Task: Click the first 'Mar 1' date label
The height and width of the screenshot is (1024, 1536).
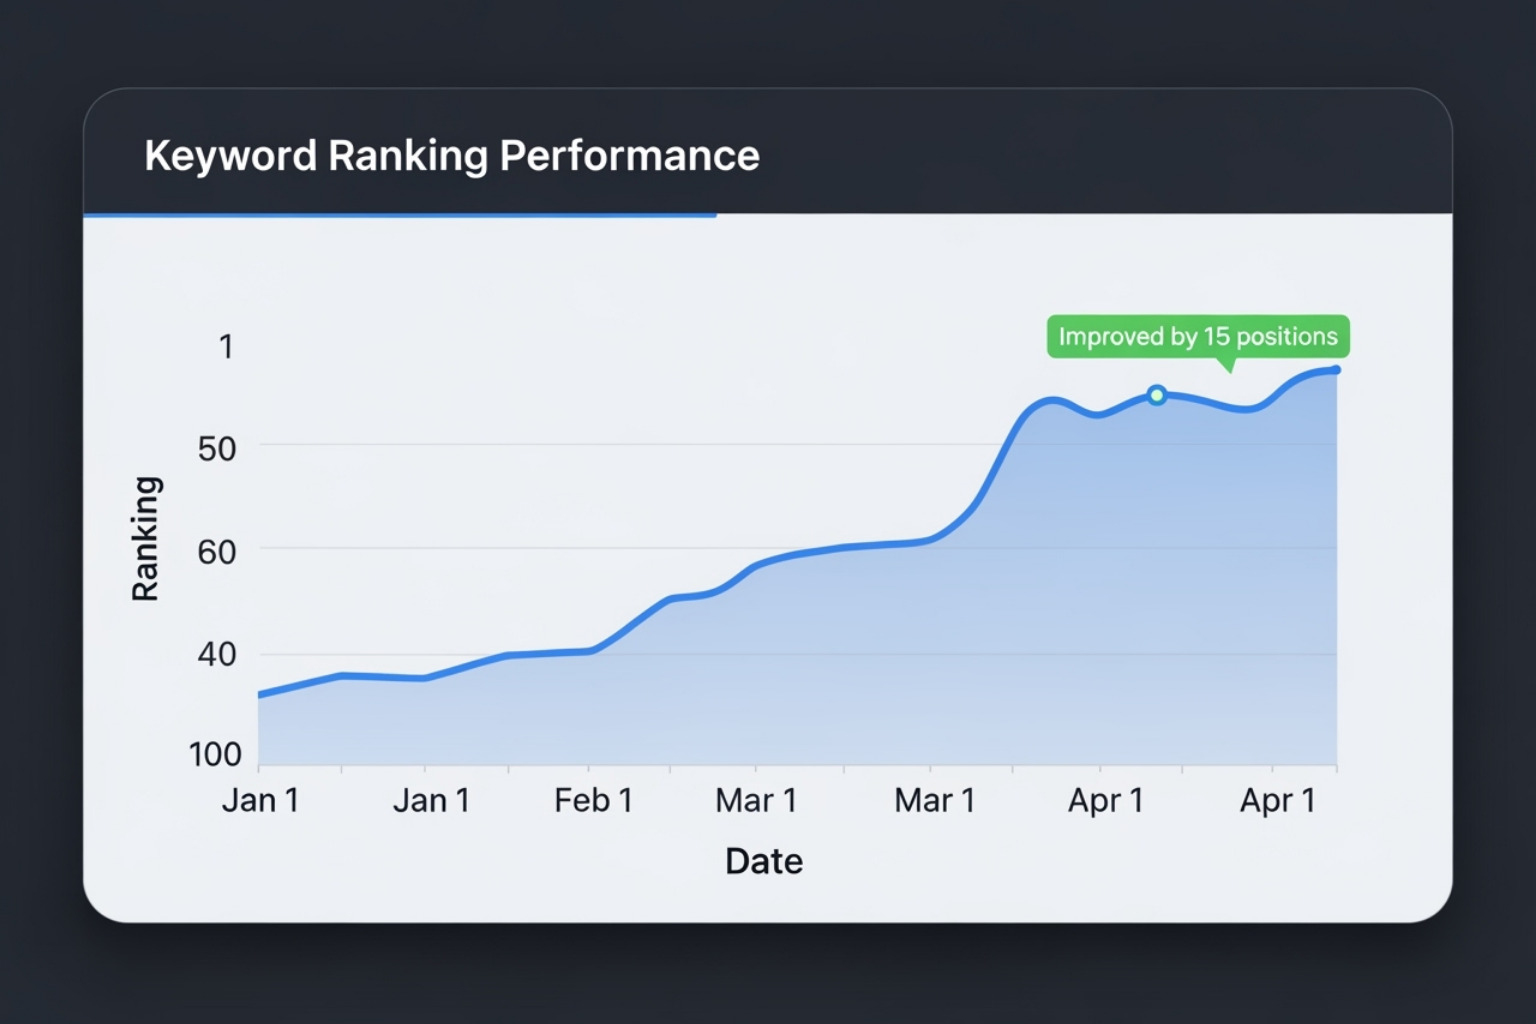Action: pos(756,800)
